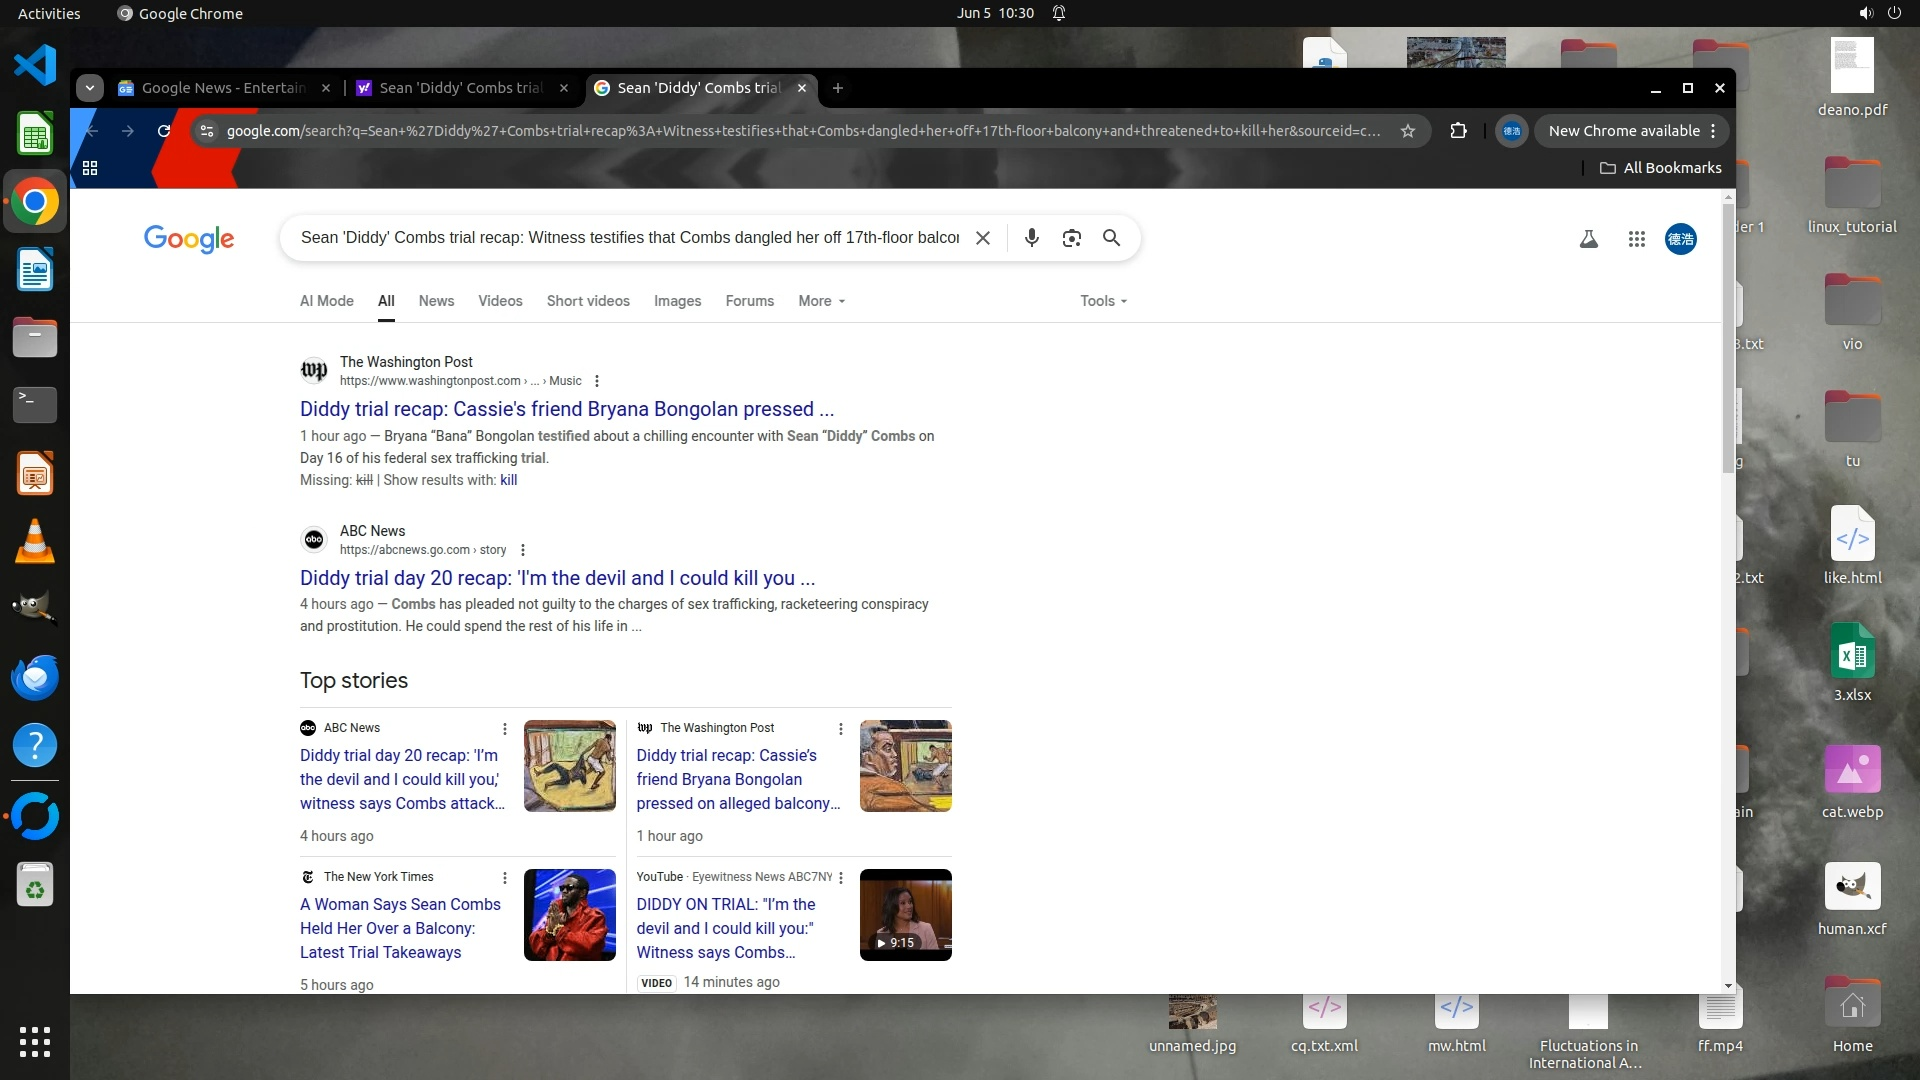
Task: Click New Chrome available button
Action: pyautogui.click(x=1623, y=131)
